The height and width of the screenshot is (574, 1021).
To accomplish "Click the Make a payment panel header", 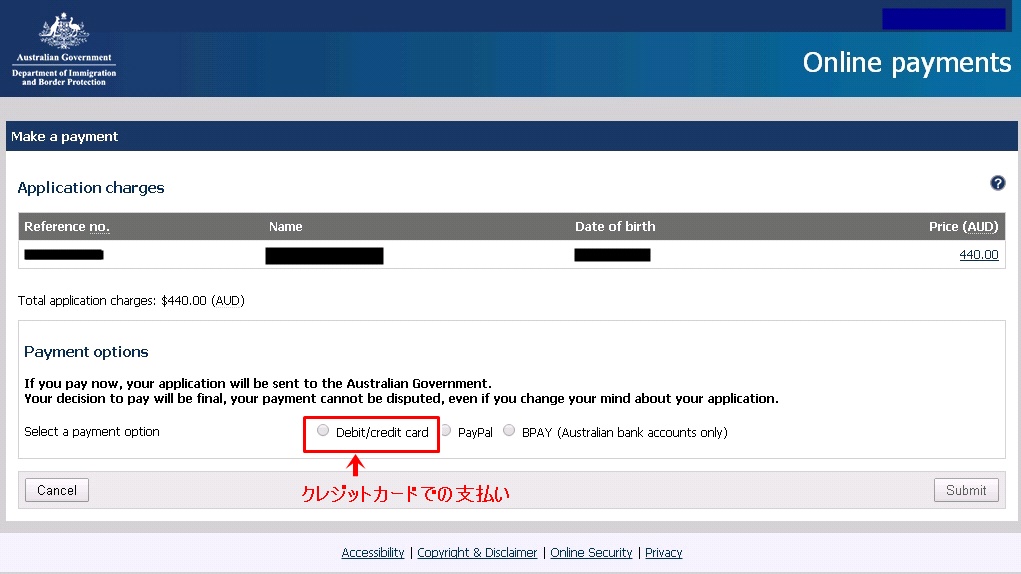I will [x=65, y=137].
